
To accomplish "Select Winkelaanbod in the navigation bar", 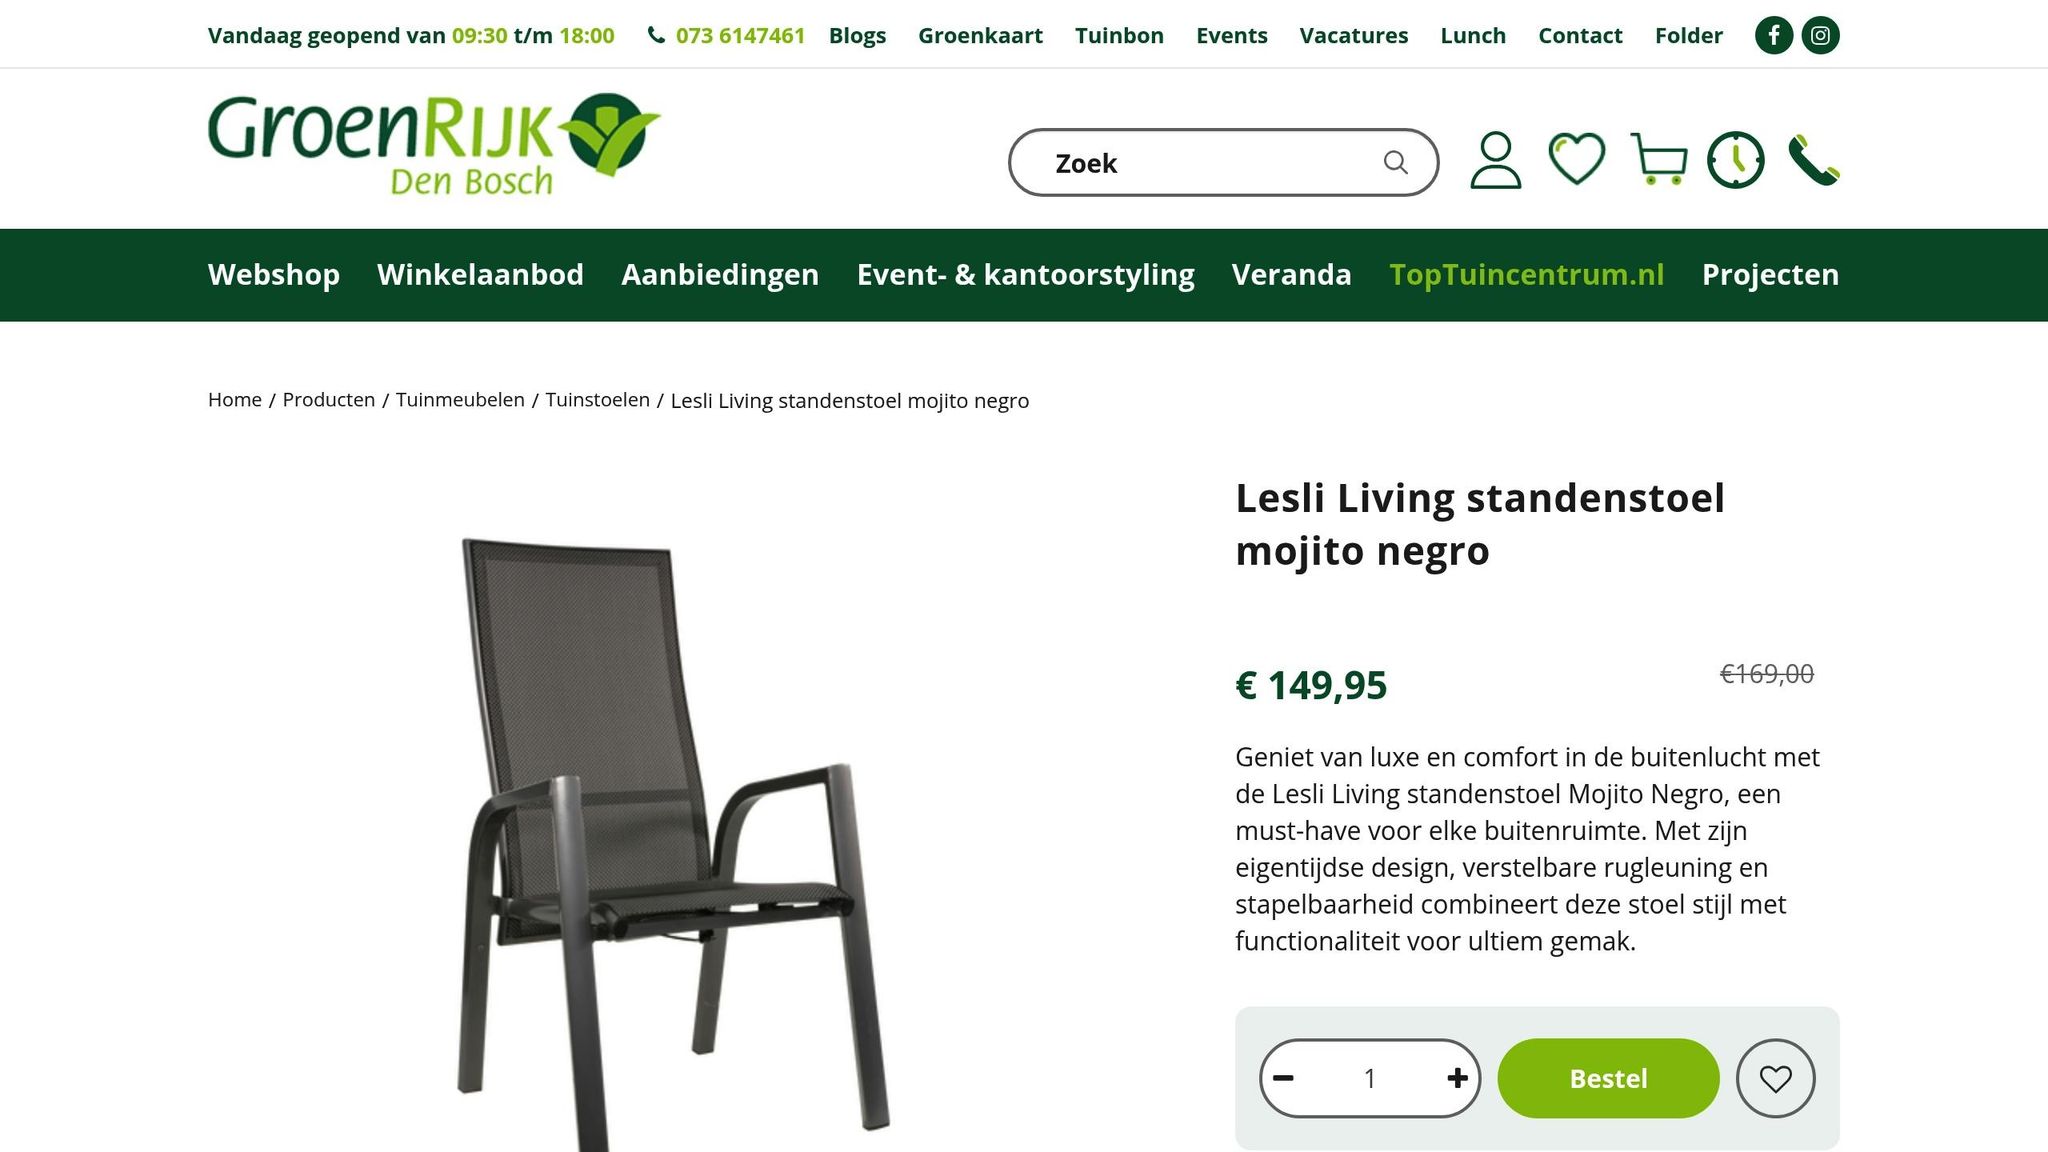I will [480, 275].
